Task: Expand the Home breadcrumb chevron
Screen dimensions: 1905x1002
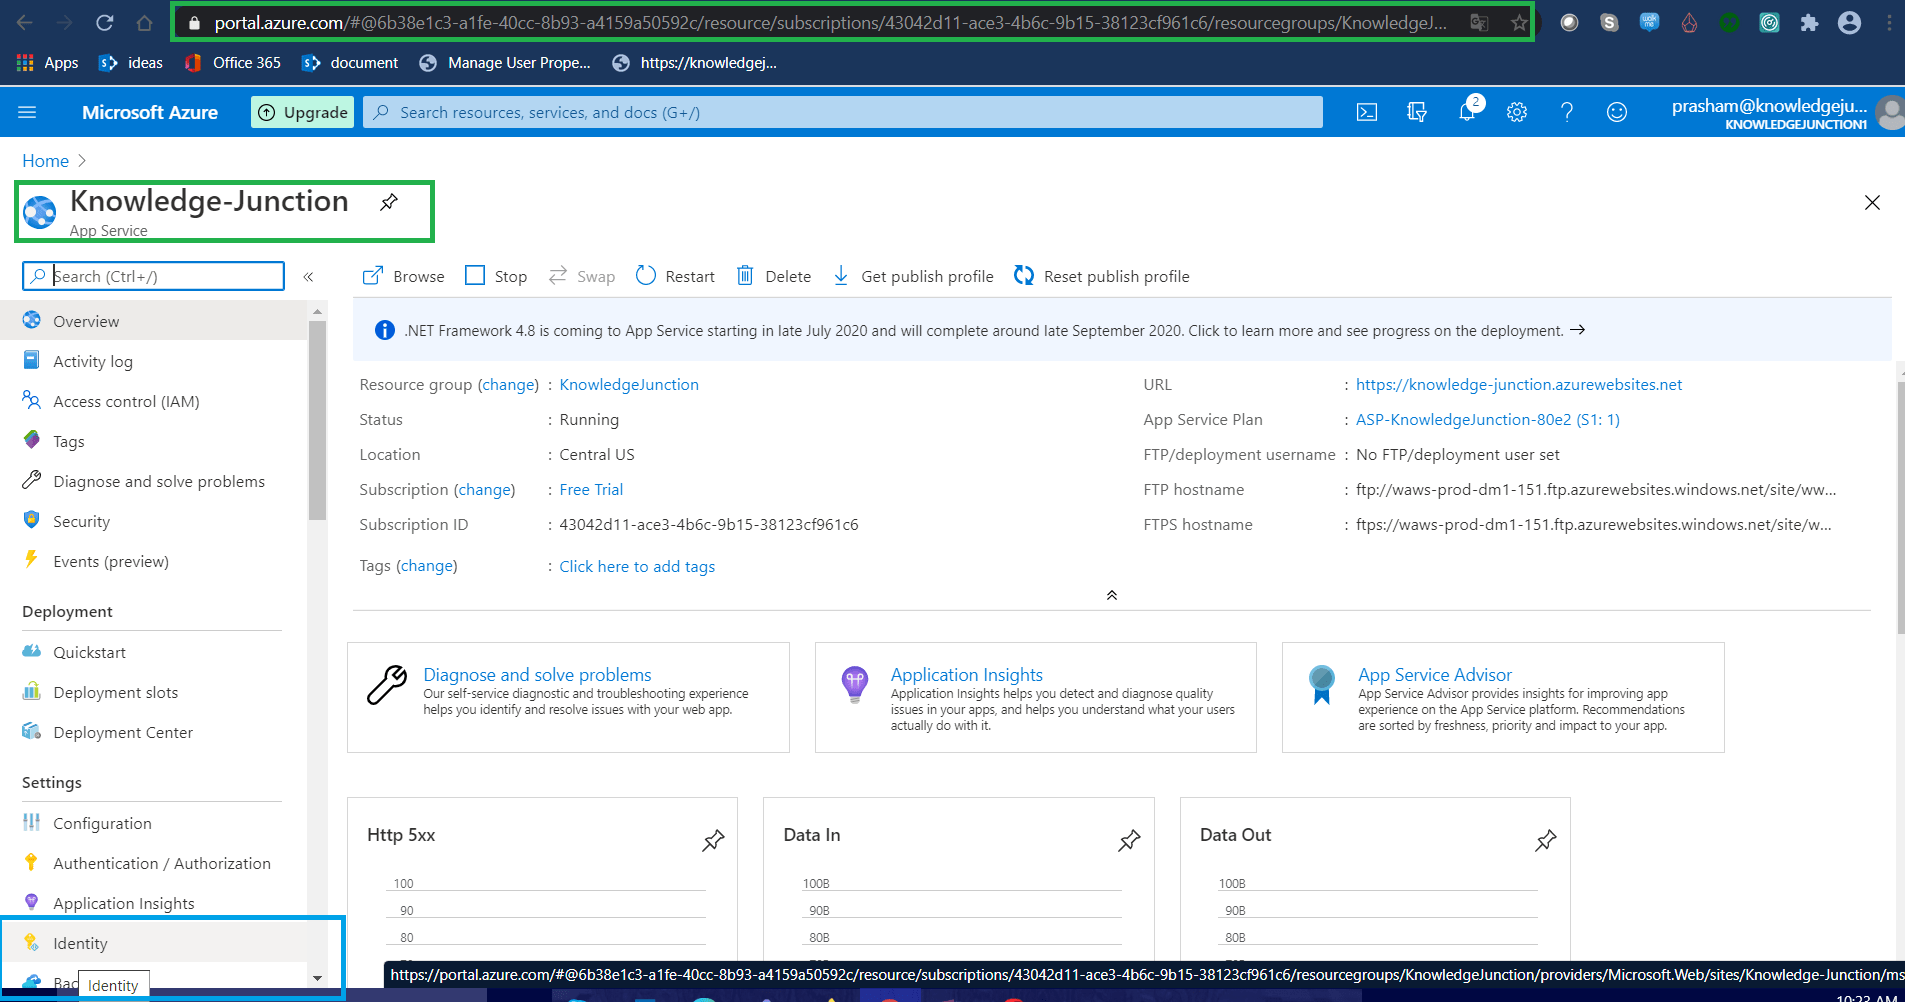Action: coord(82,161)
